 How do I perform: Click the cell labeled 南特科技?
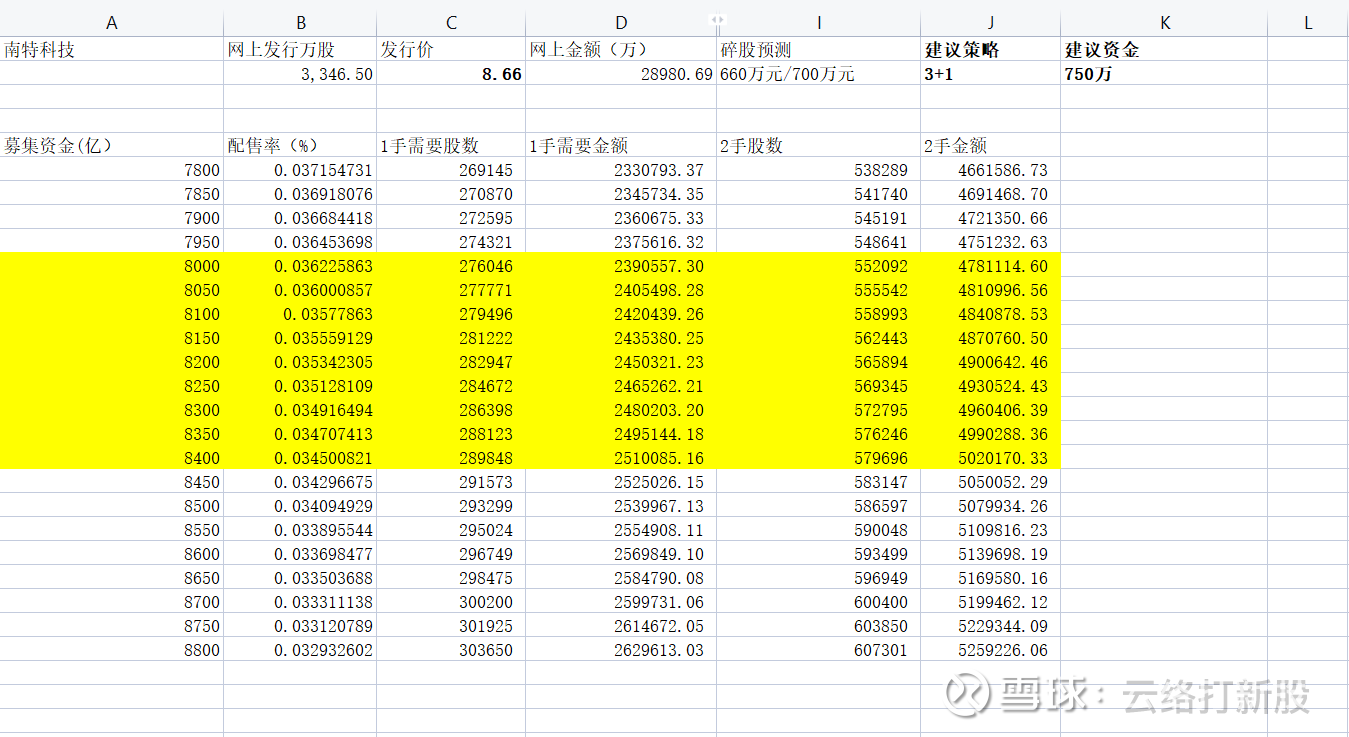pyautogui.click(x=112, y=49)
